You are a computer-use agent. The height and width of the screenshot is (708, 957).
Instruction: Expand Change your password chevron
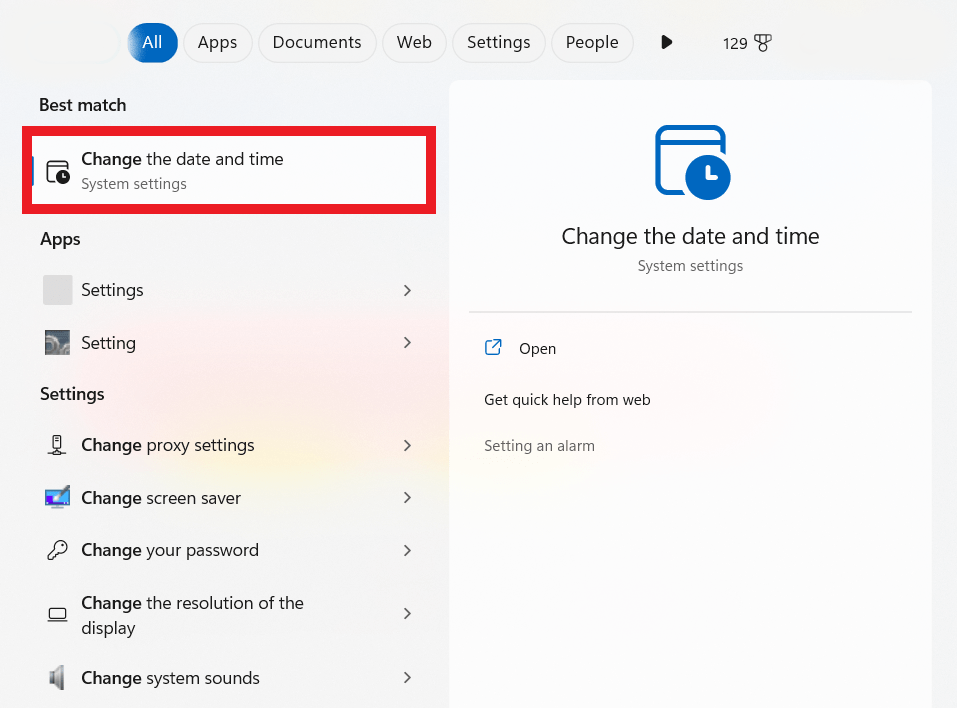point(407,551)
